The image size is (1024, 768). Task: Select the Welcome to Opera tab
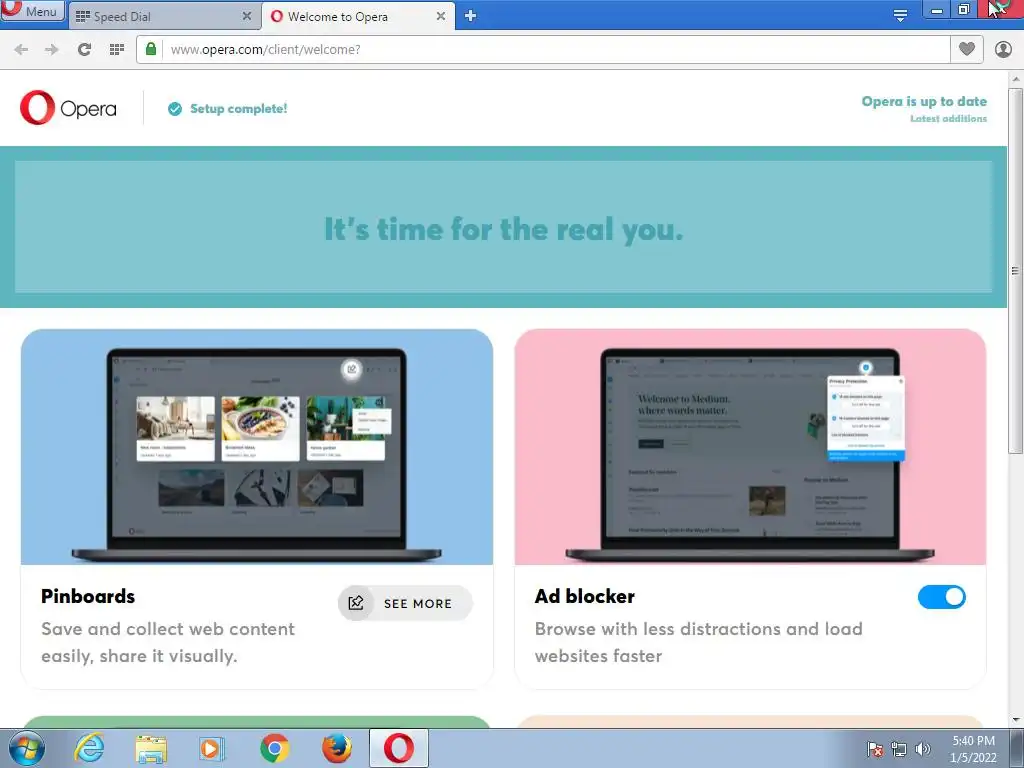tap(359, 16)
